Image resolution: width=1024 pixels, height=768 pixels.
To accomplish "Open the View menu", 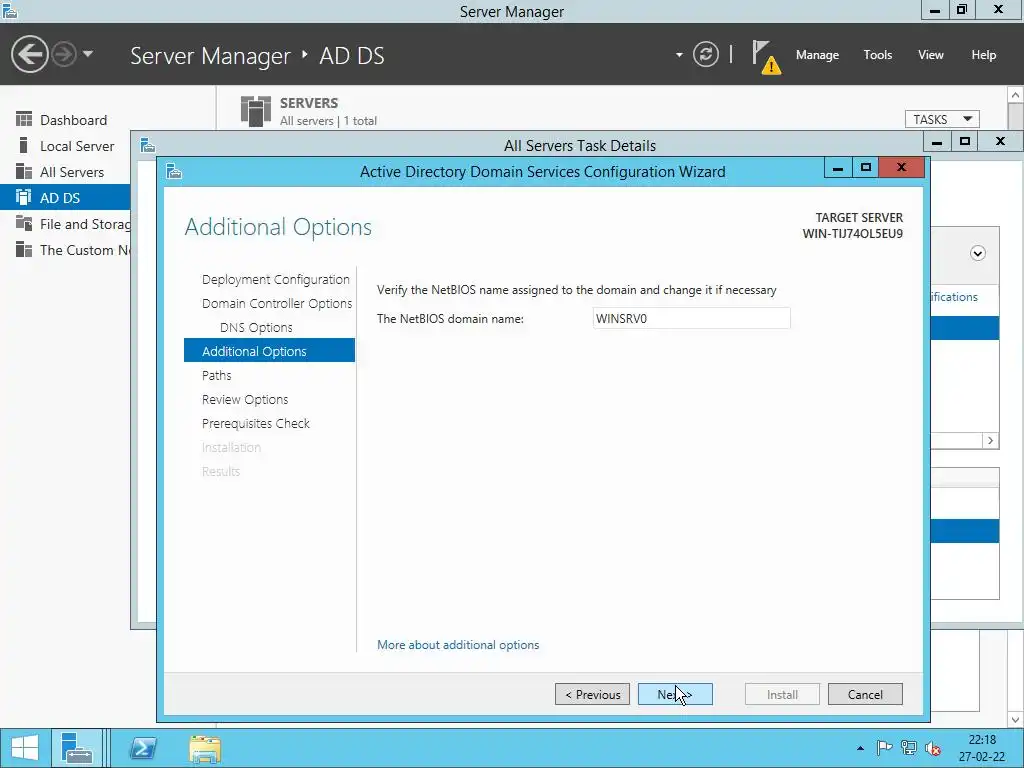I will 930,55.
